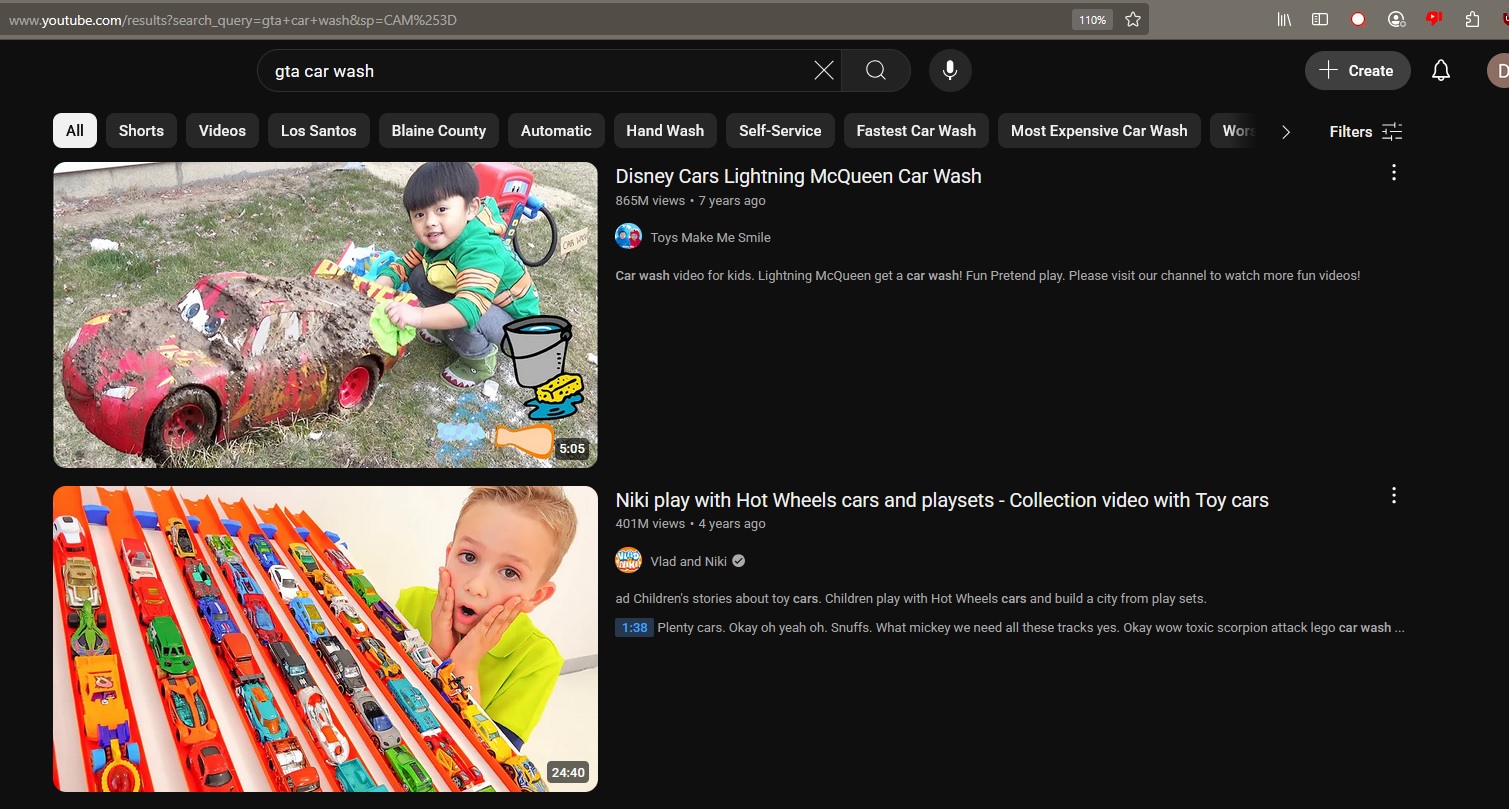Viewport: 1509px width, 809px height.
Task: Select the Los Santos filter chip
Action: click(319, 131)
